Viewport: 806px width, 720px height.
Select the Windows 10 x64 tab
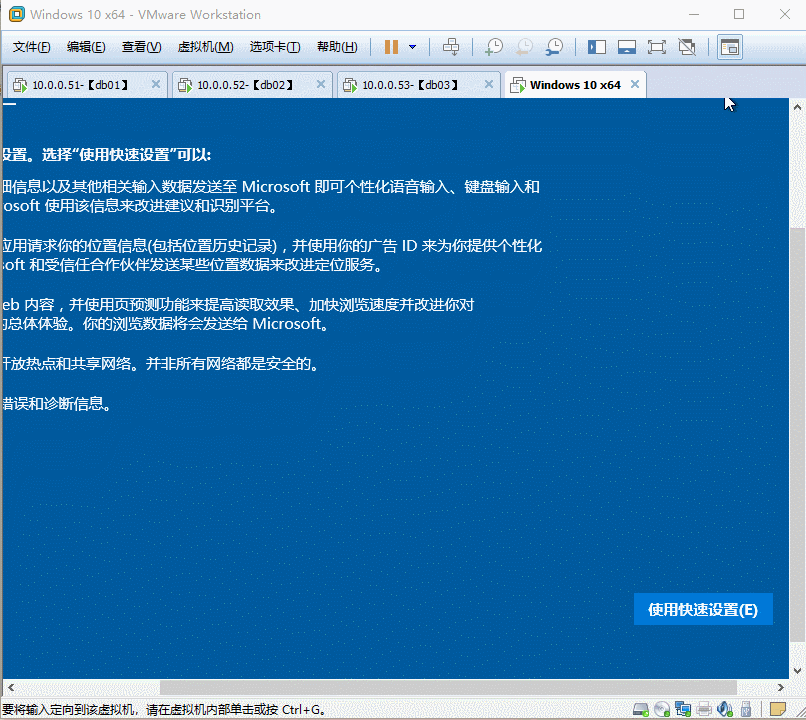[x=575, y=85]
